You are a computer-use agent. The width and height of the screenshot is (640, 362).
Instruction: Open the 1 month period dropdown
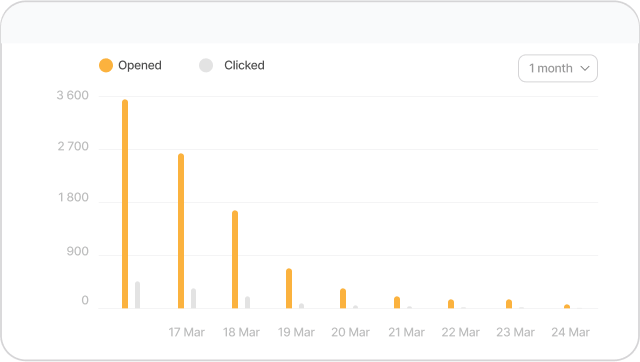[558, 68]
